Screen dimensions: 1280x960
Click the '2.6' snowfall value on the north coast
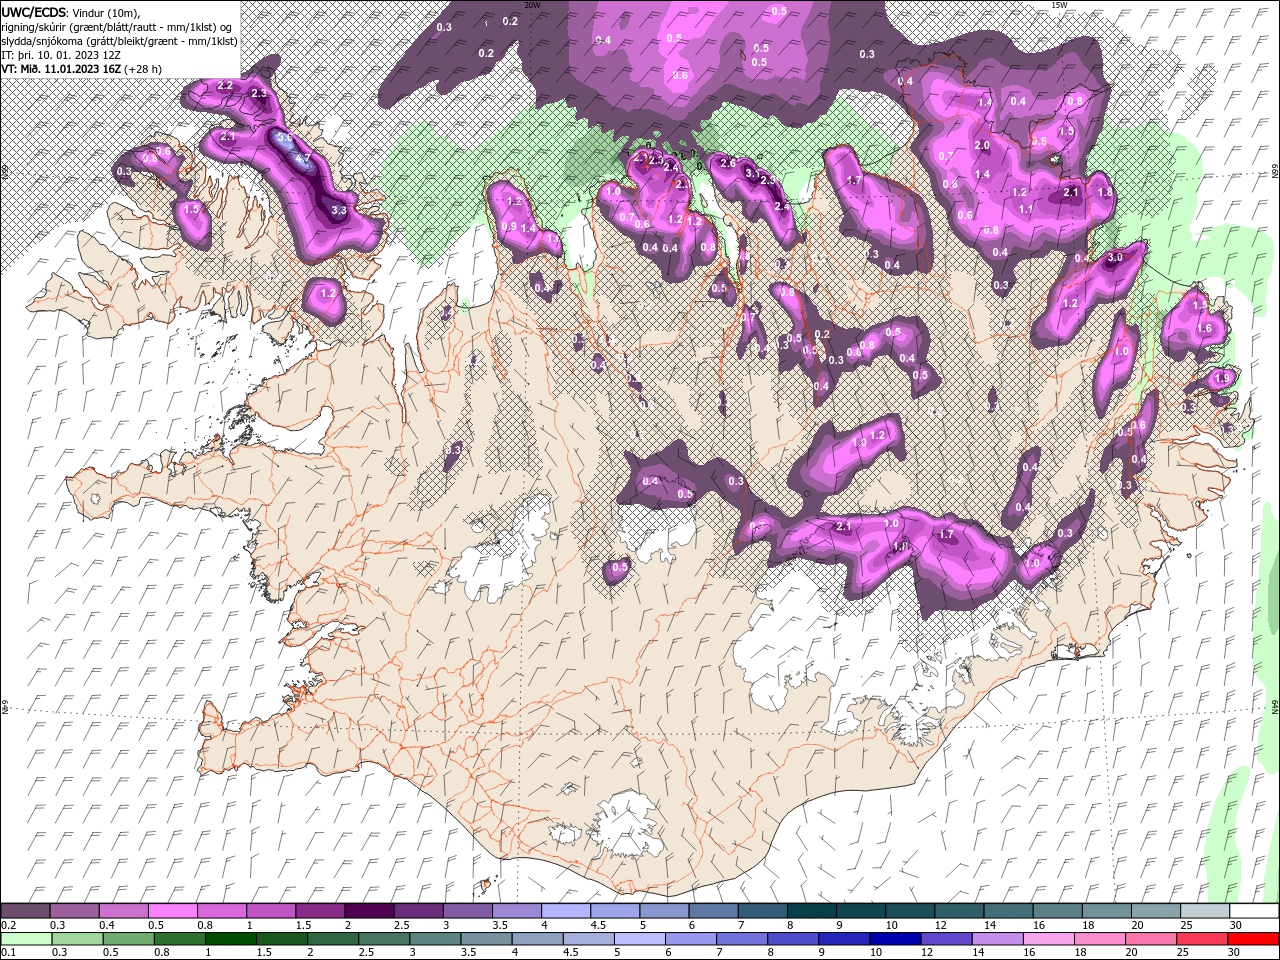(x=728, y=163)
